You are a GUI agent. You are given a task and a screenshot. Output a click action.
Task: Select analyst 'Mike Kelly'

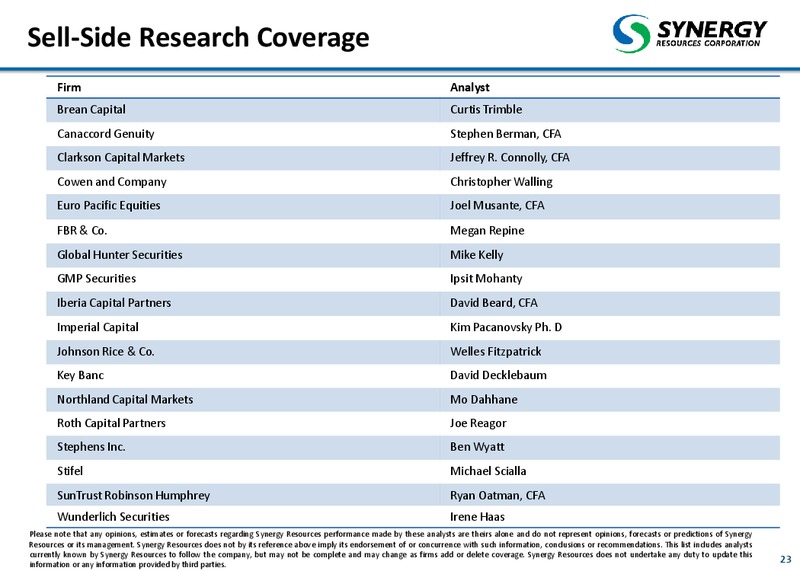tap(477, 255)
